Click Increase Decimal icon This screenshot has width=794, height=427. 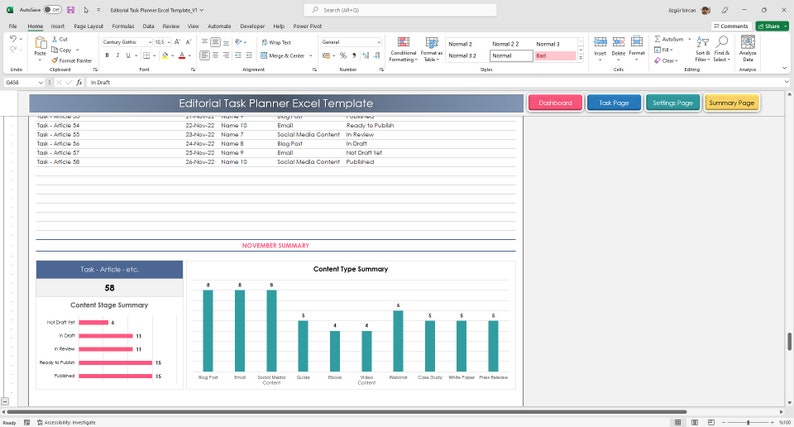click(x=366, y=56)
